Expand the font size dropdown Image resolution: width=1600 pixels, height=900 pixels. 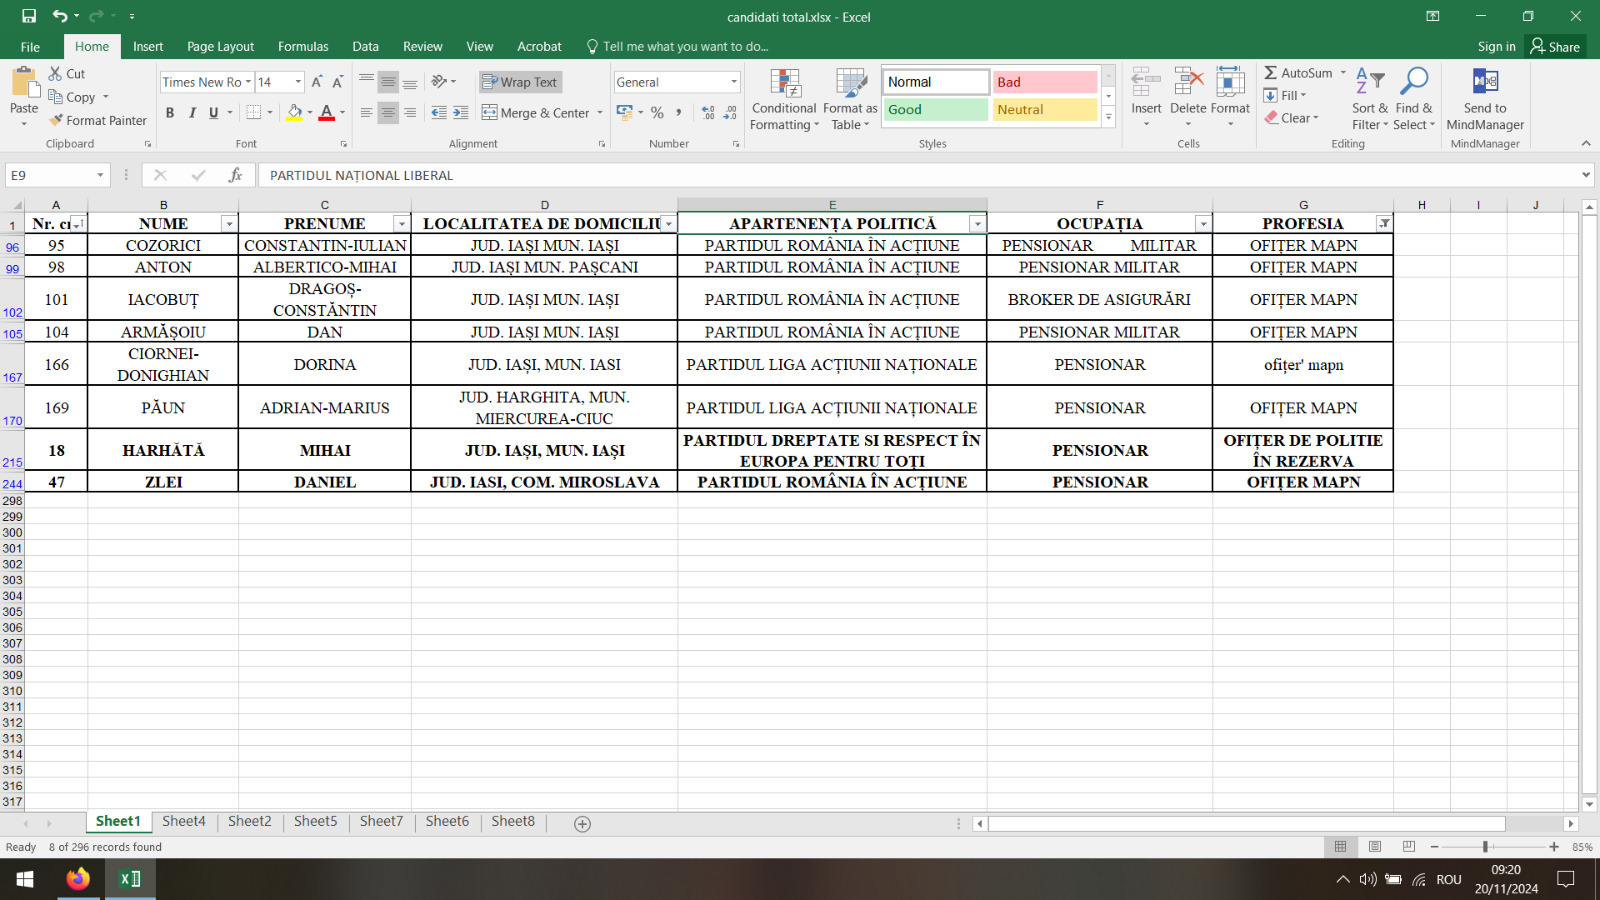point(298,82)
